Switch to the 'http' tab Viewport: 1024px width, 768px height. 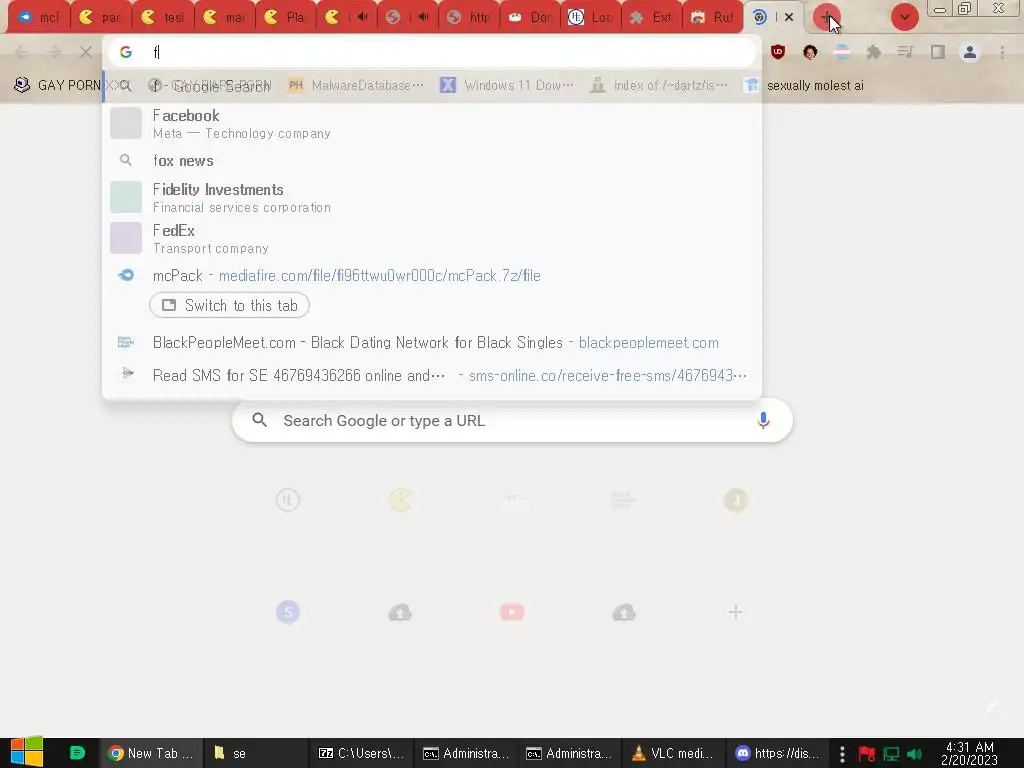(469, 18)
